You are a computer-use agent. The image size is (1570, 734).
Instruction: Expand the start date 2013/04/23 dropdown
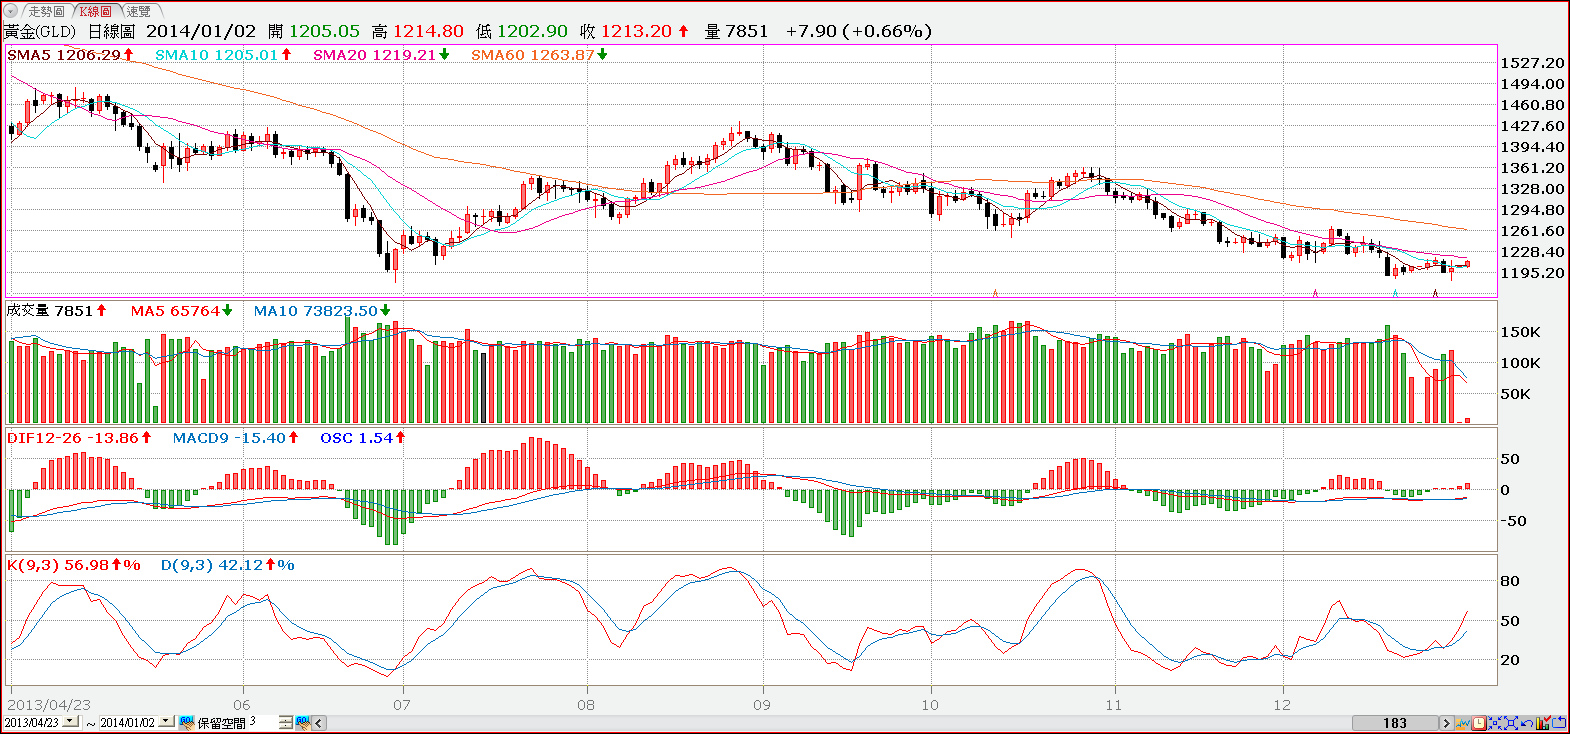pos(70,722)
